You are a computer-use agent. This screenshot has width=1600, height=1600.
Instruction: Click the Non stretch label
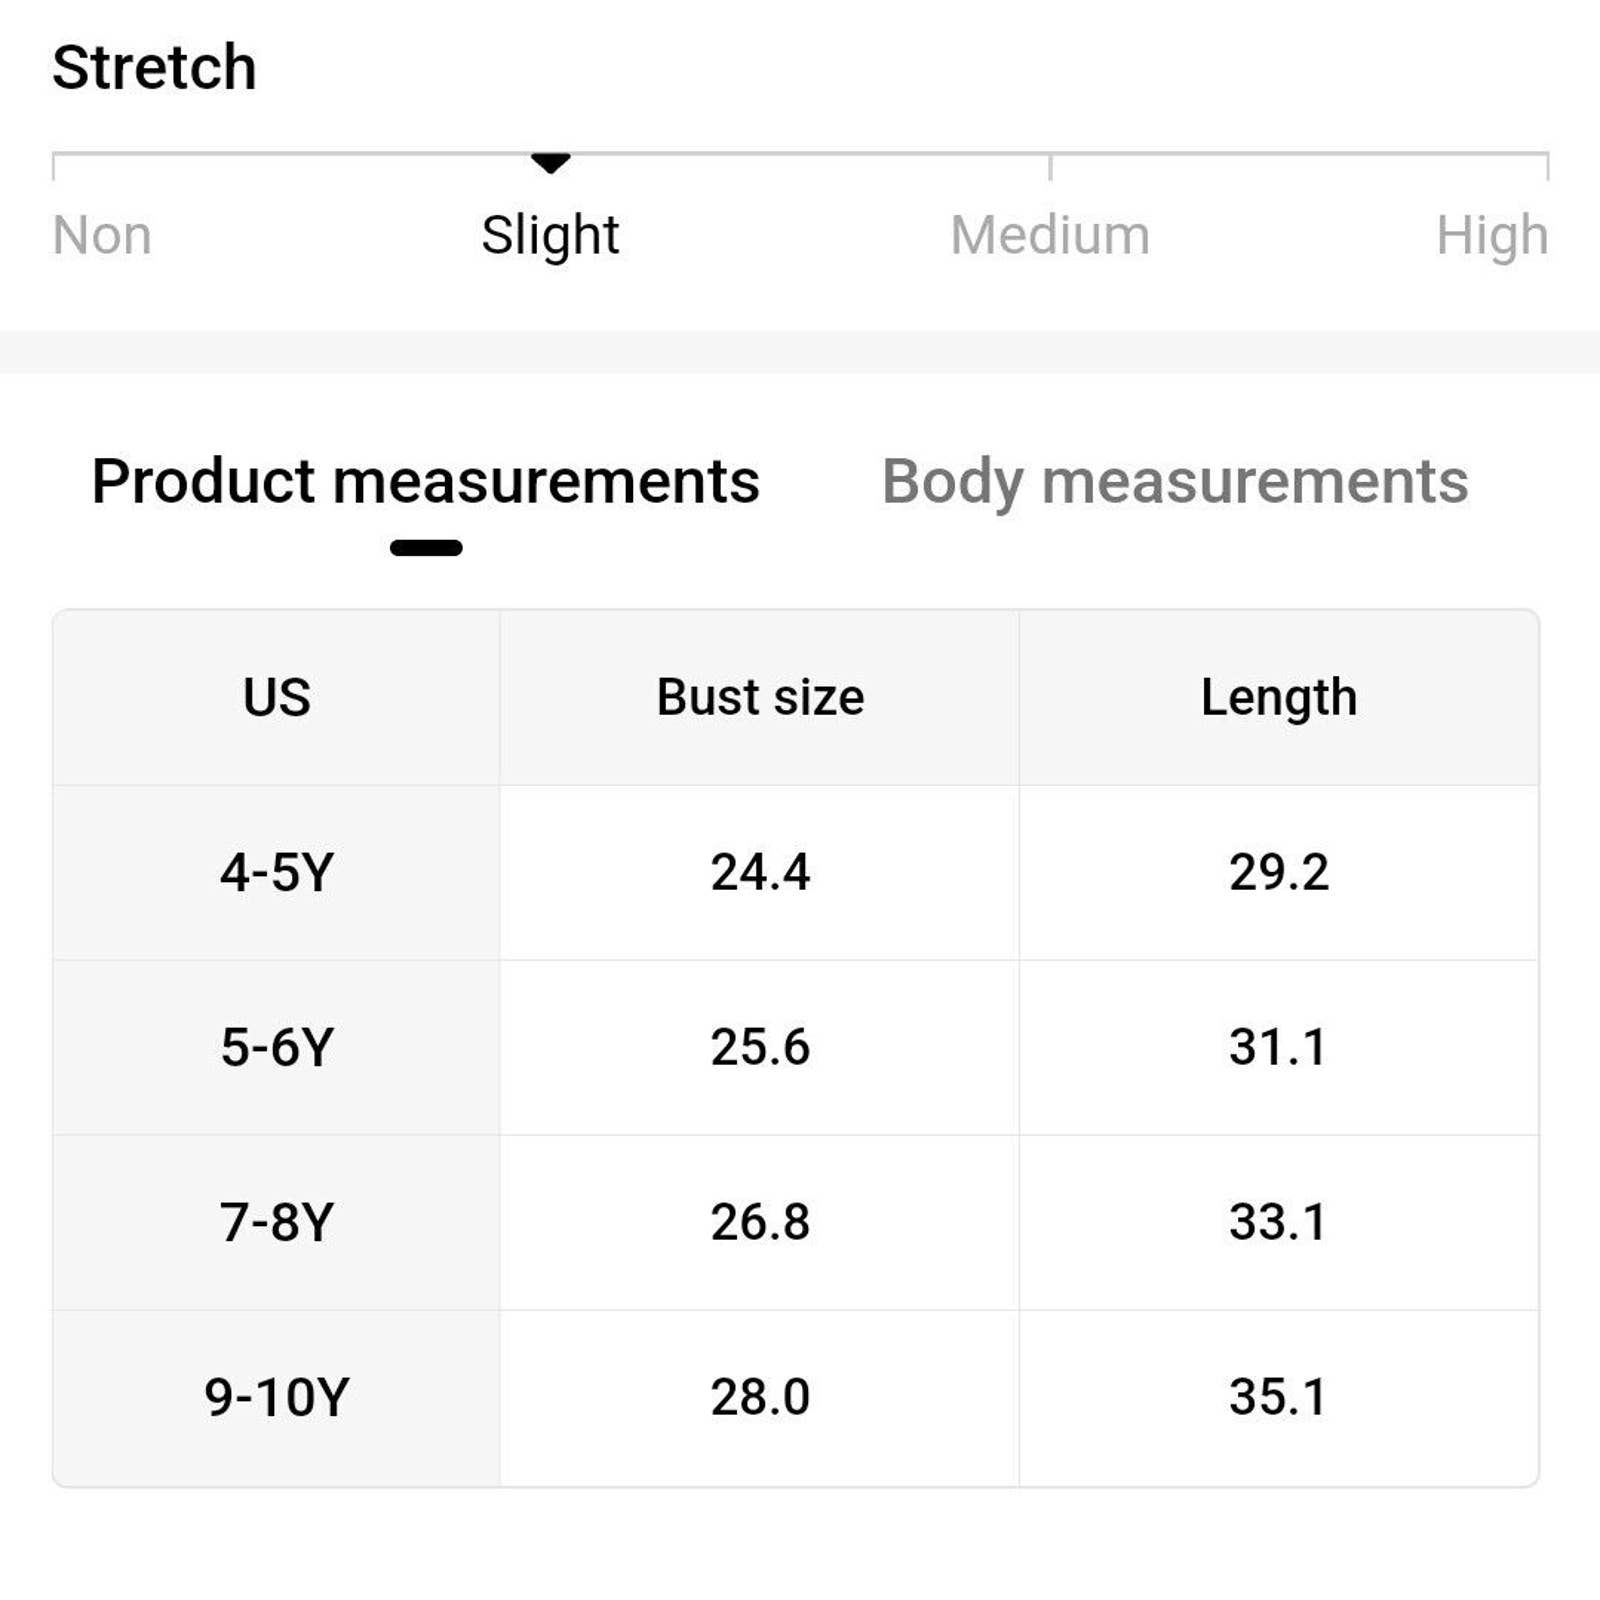point(102,236)
